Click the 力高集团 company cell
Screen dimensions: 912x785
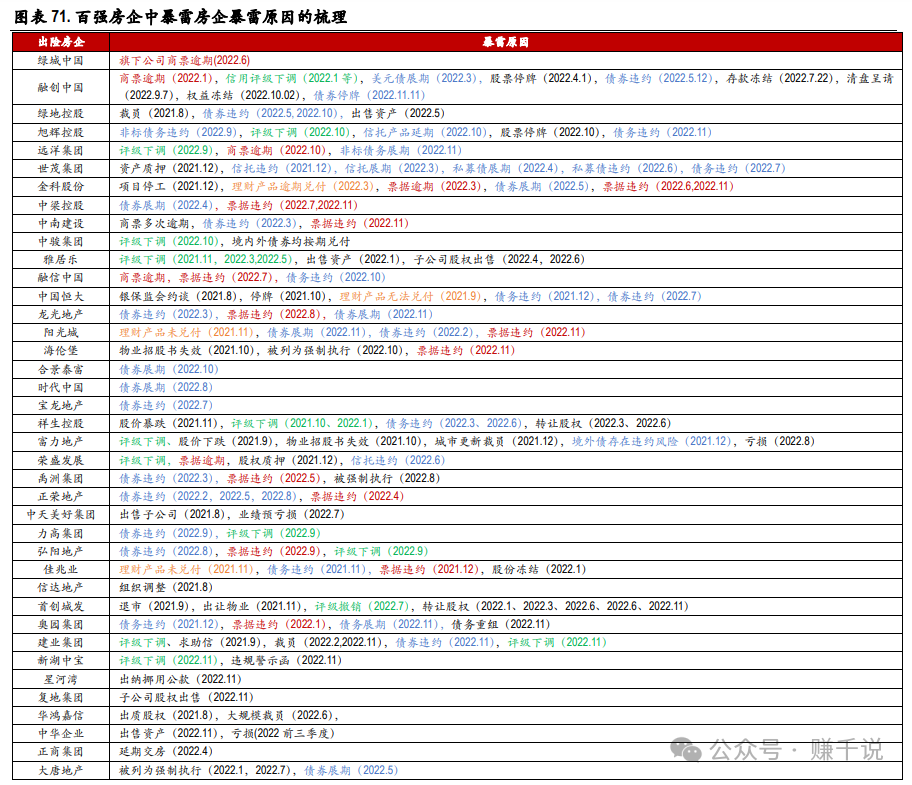click(x=61, y=533)
